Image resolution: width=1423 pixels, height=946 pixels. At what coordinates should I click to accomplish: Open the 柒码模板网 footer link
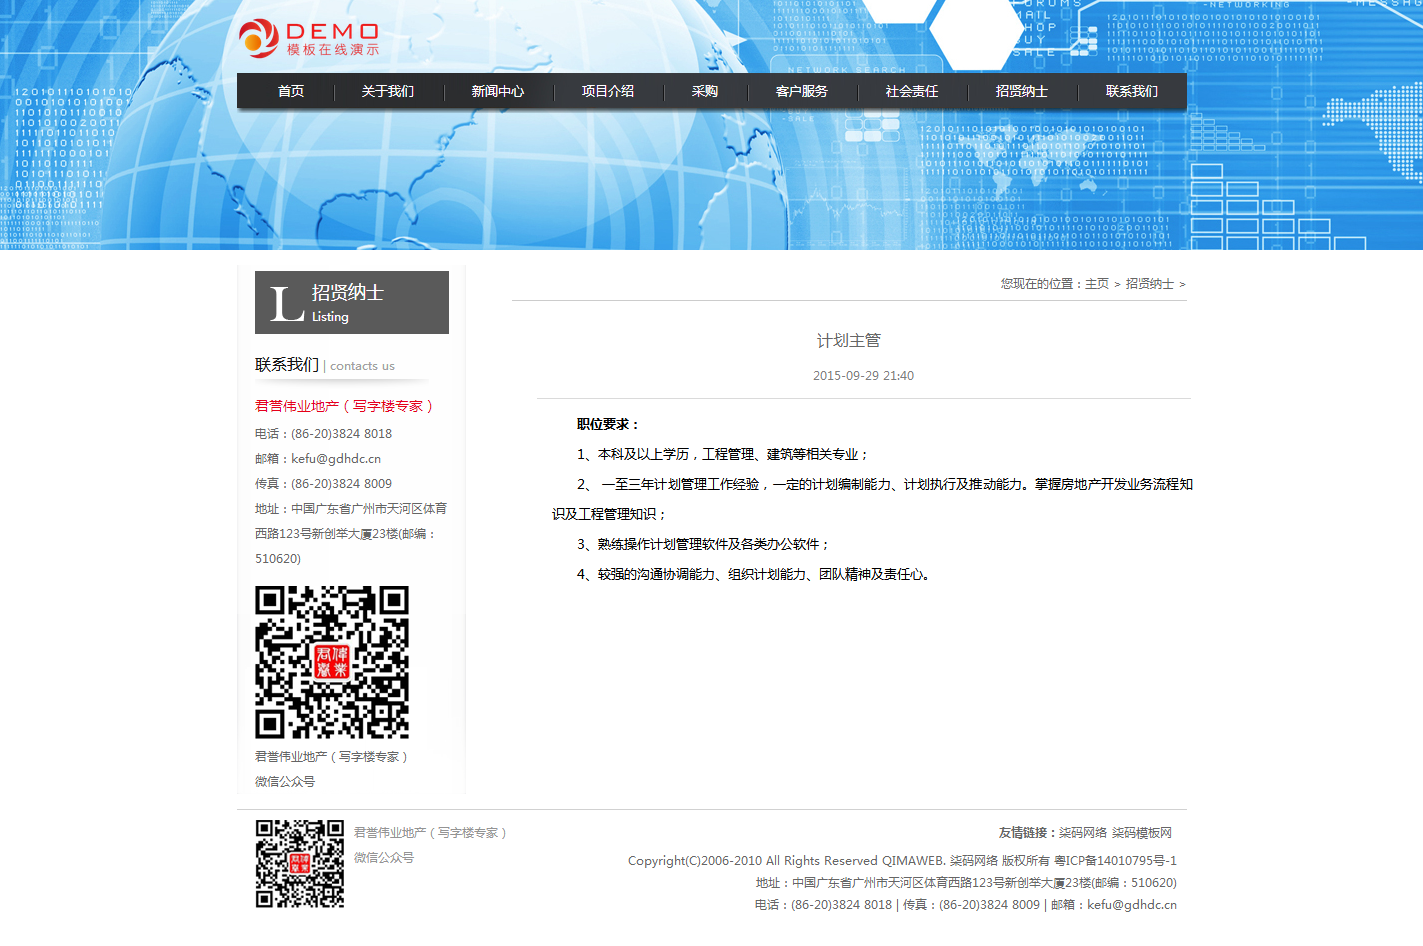(x=1142, y=833)
